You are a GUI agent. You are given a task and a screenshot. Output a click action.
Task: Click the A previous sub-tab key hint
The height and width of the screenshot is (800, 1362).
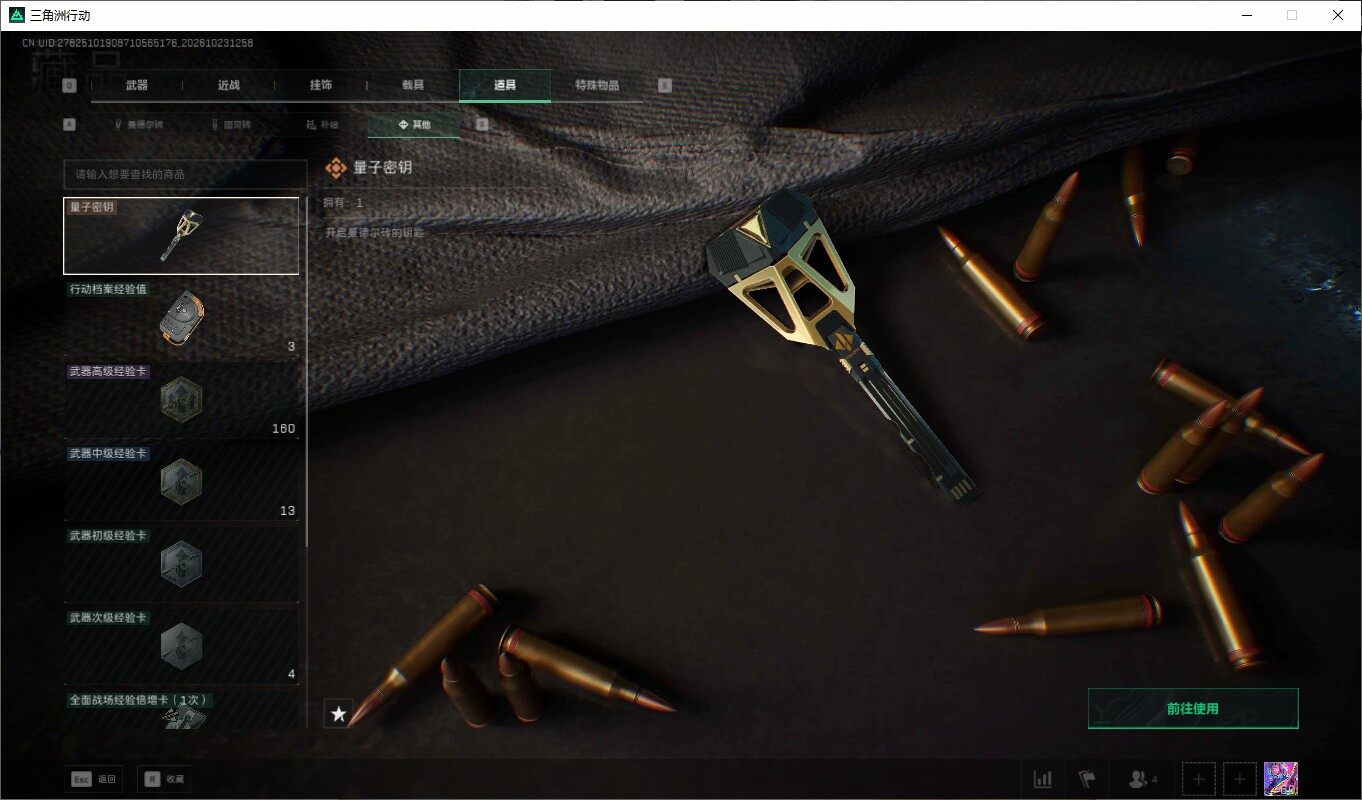pos(69,125)
